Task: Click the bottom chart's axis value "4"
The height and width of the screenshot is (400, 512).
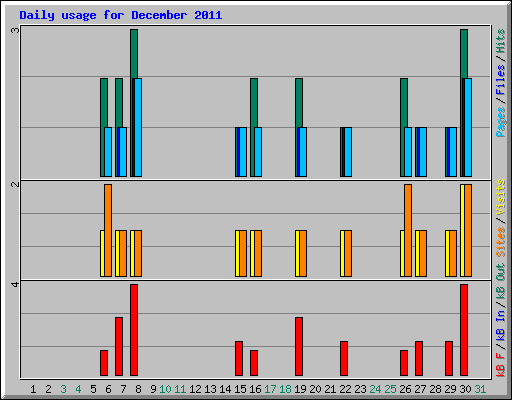Action: (x=15, y=284)
